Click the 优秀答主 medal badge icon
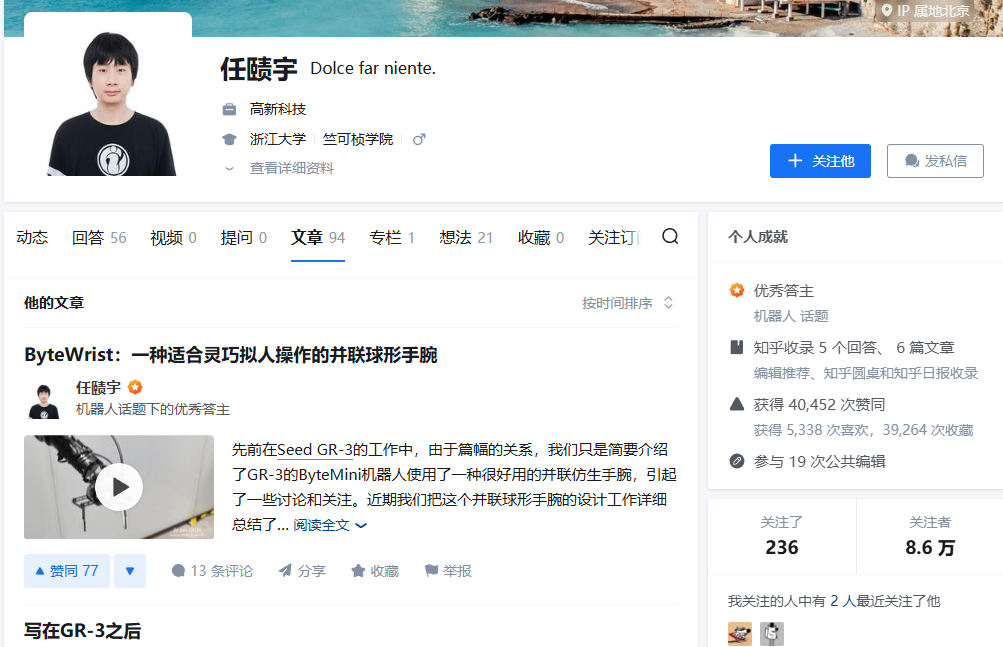The height and width of the screenshot is (647, 1003). coord(737,291)
